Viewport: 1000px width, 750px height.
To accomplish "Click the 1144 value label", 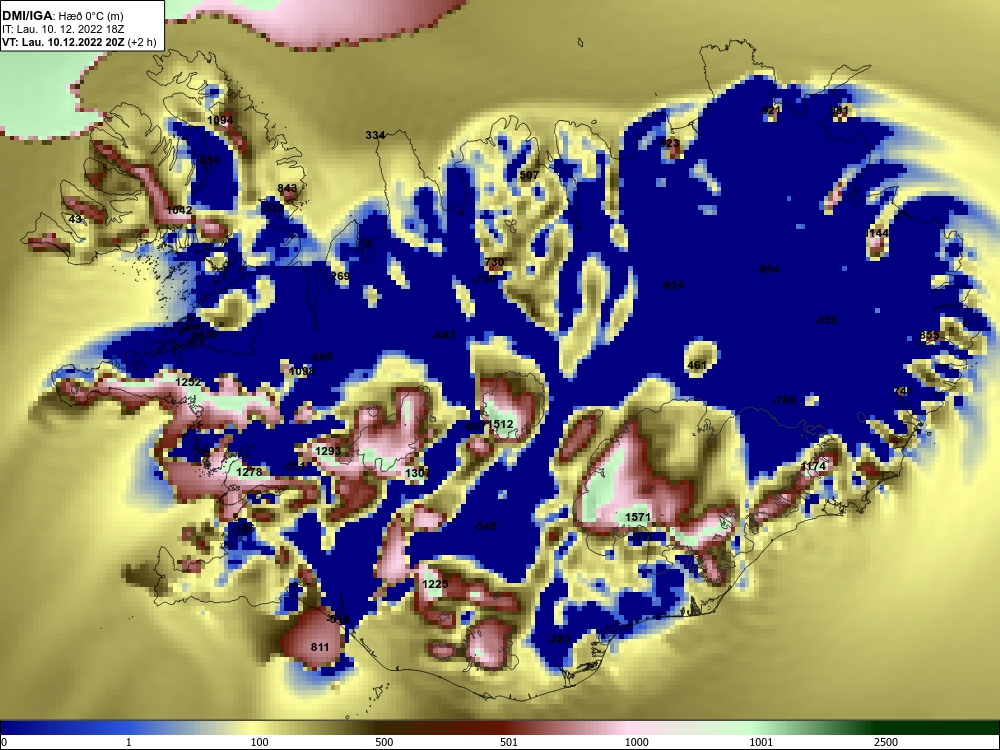I will (876, 233).
